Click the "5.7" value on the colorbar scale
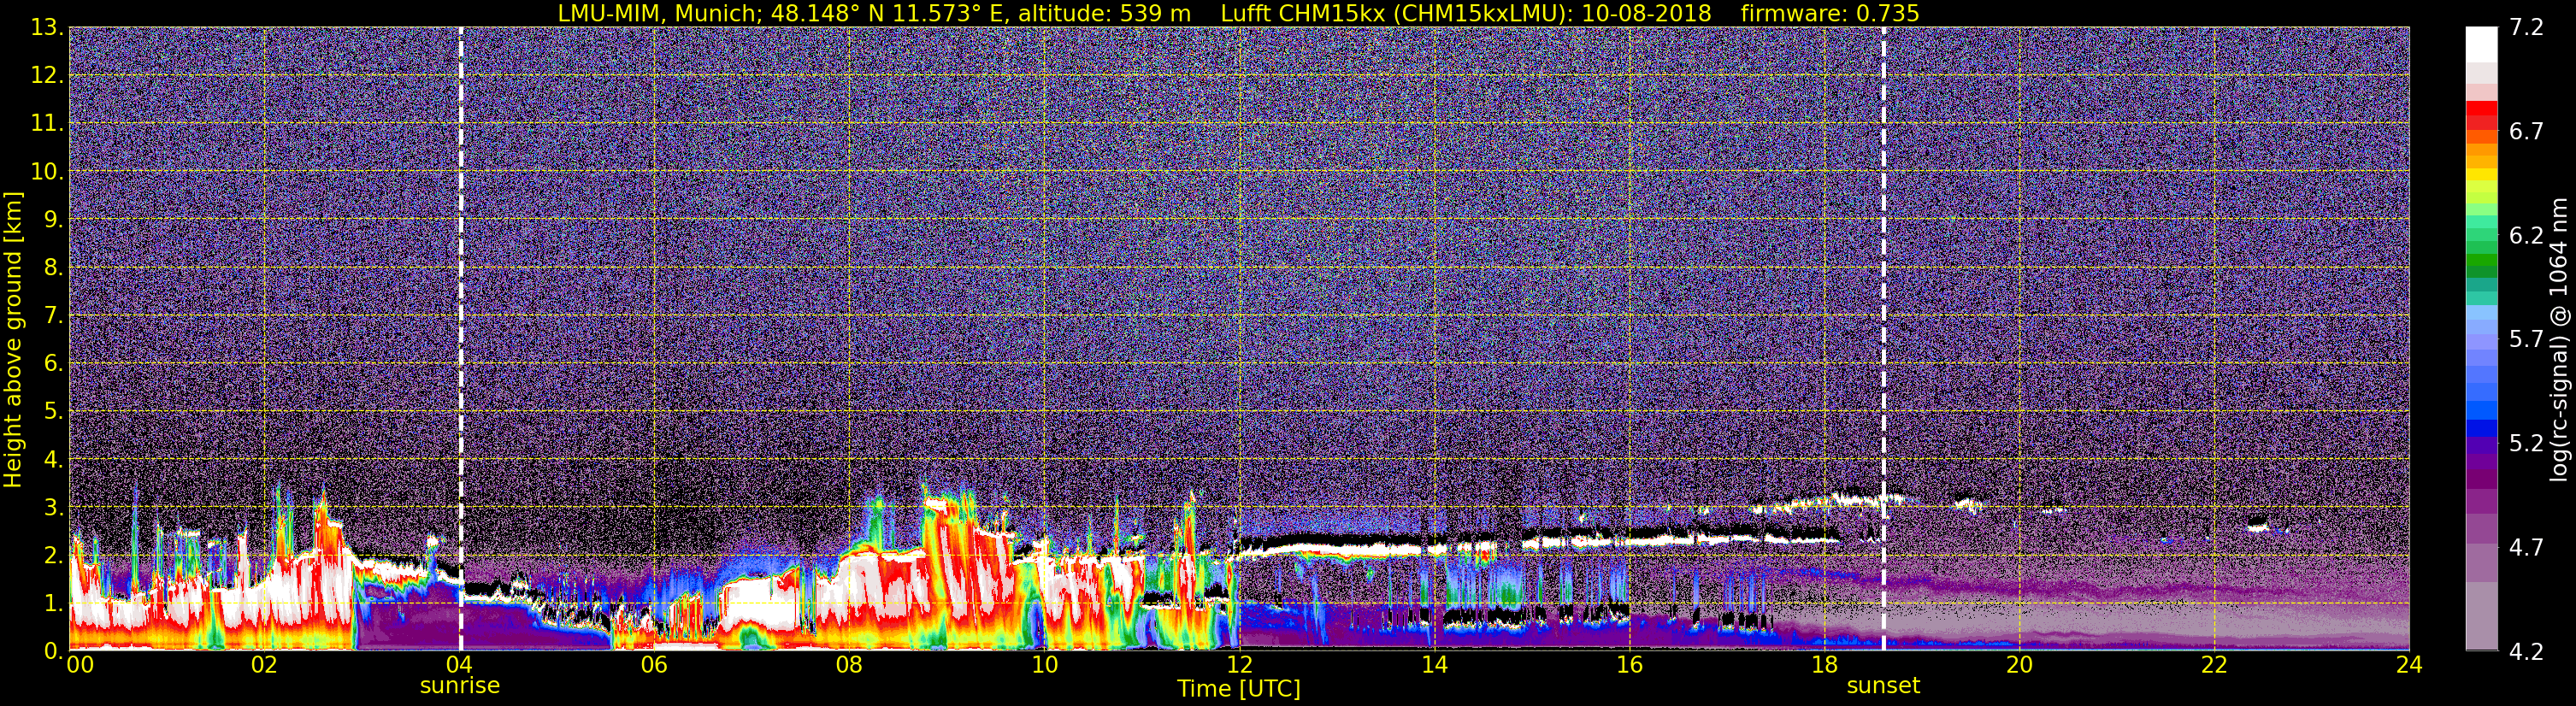Viewport: 2576px width, 706px height. point(2526,340)
